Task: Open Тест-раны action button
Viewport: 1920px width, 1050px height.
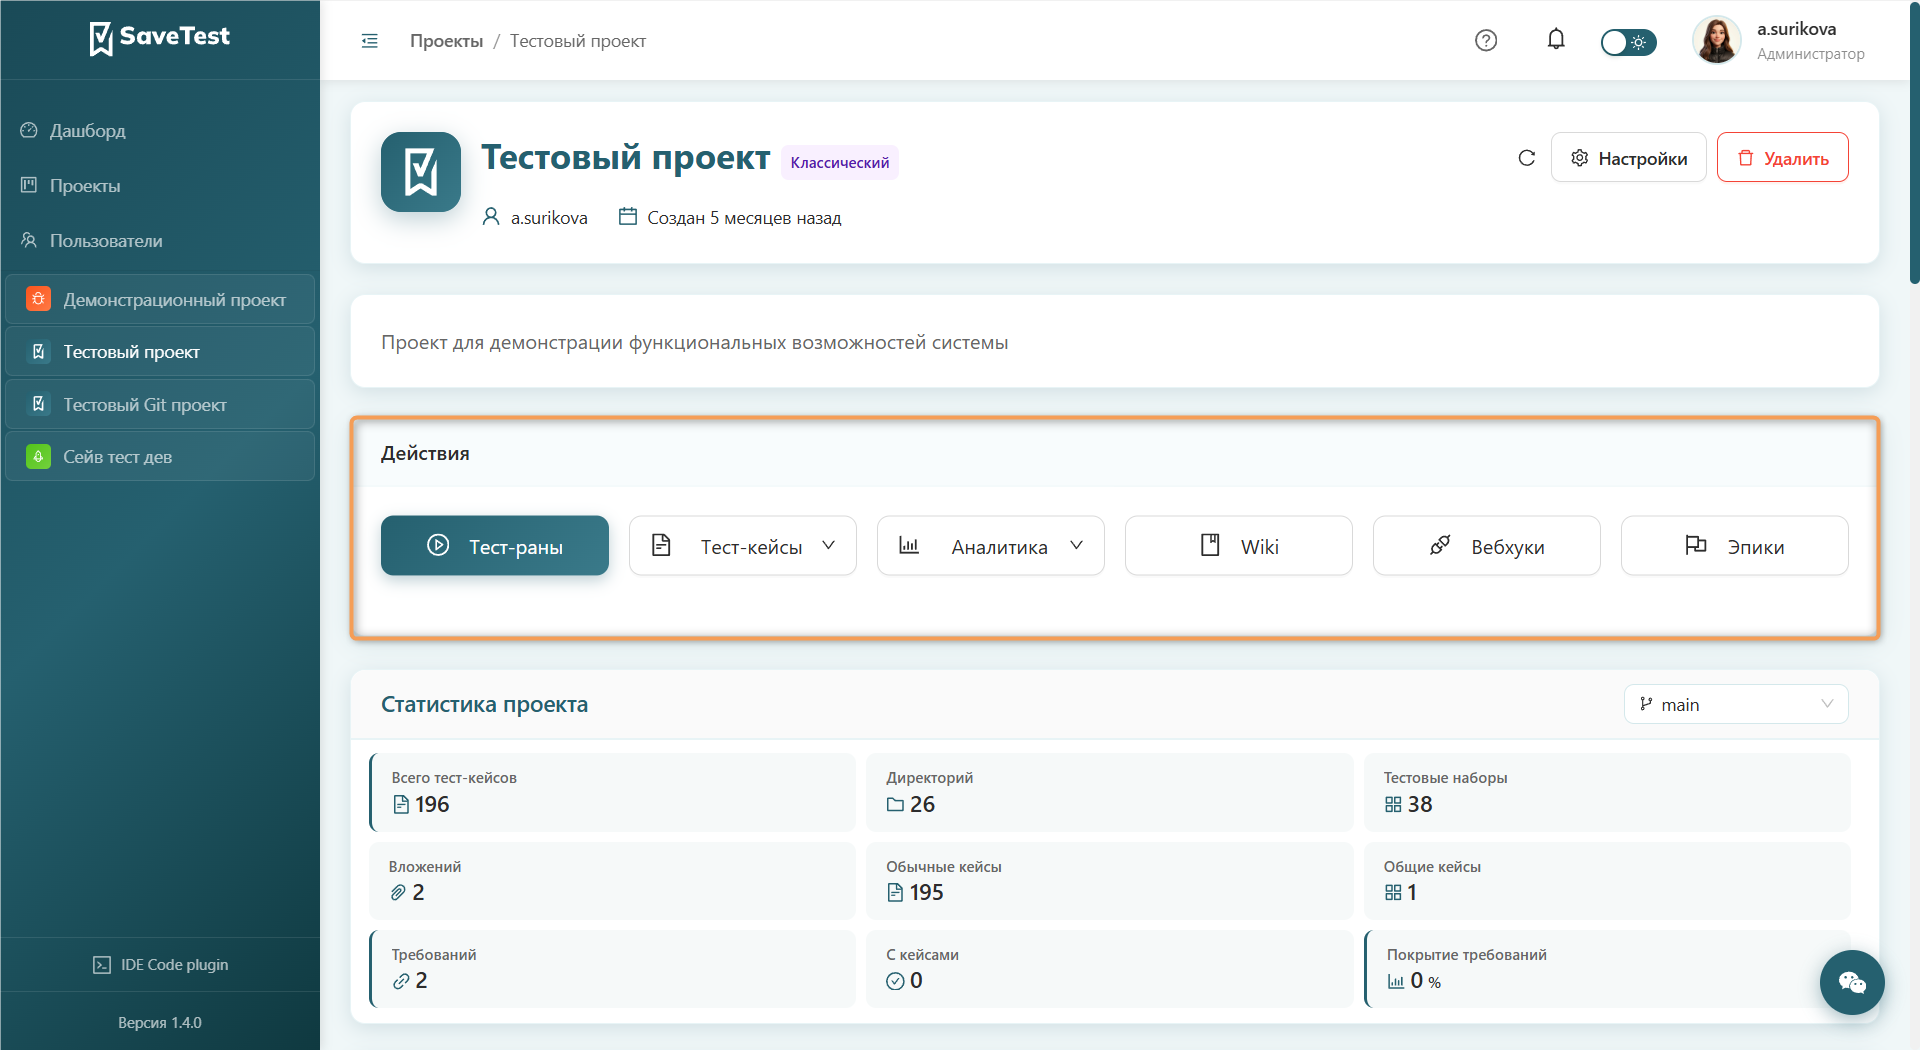Action: [495, 546]
